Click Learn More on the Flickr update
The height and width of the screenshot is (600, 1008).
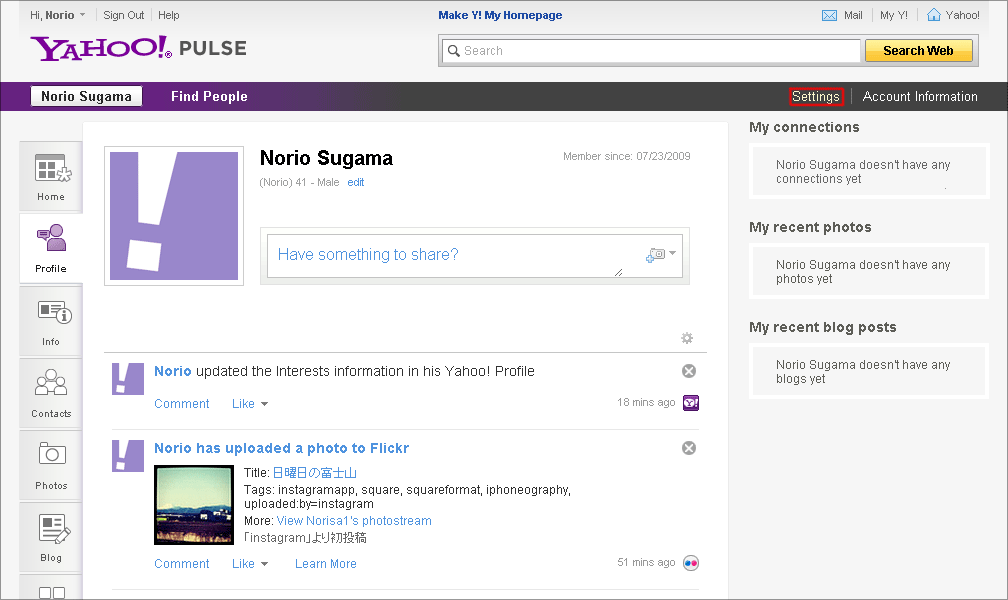point(326,564)
